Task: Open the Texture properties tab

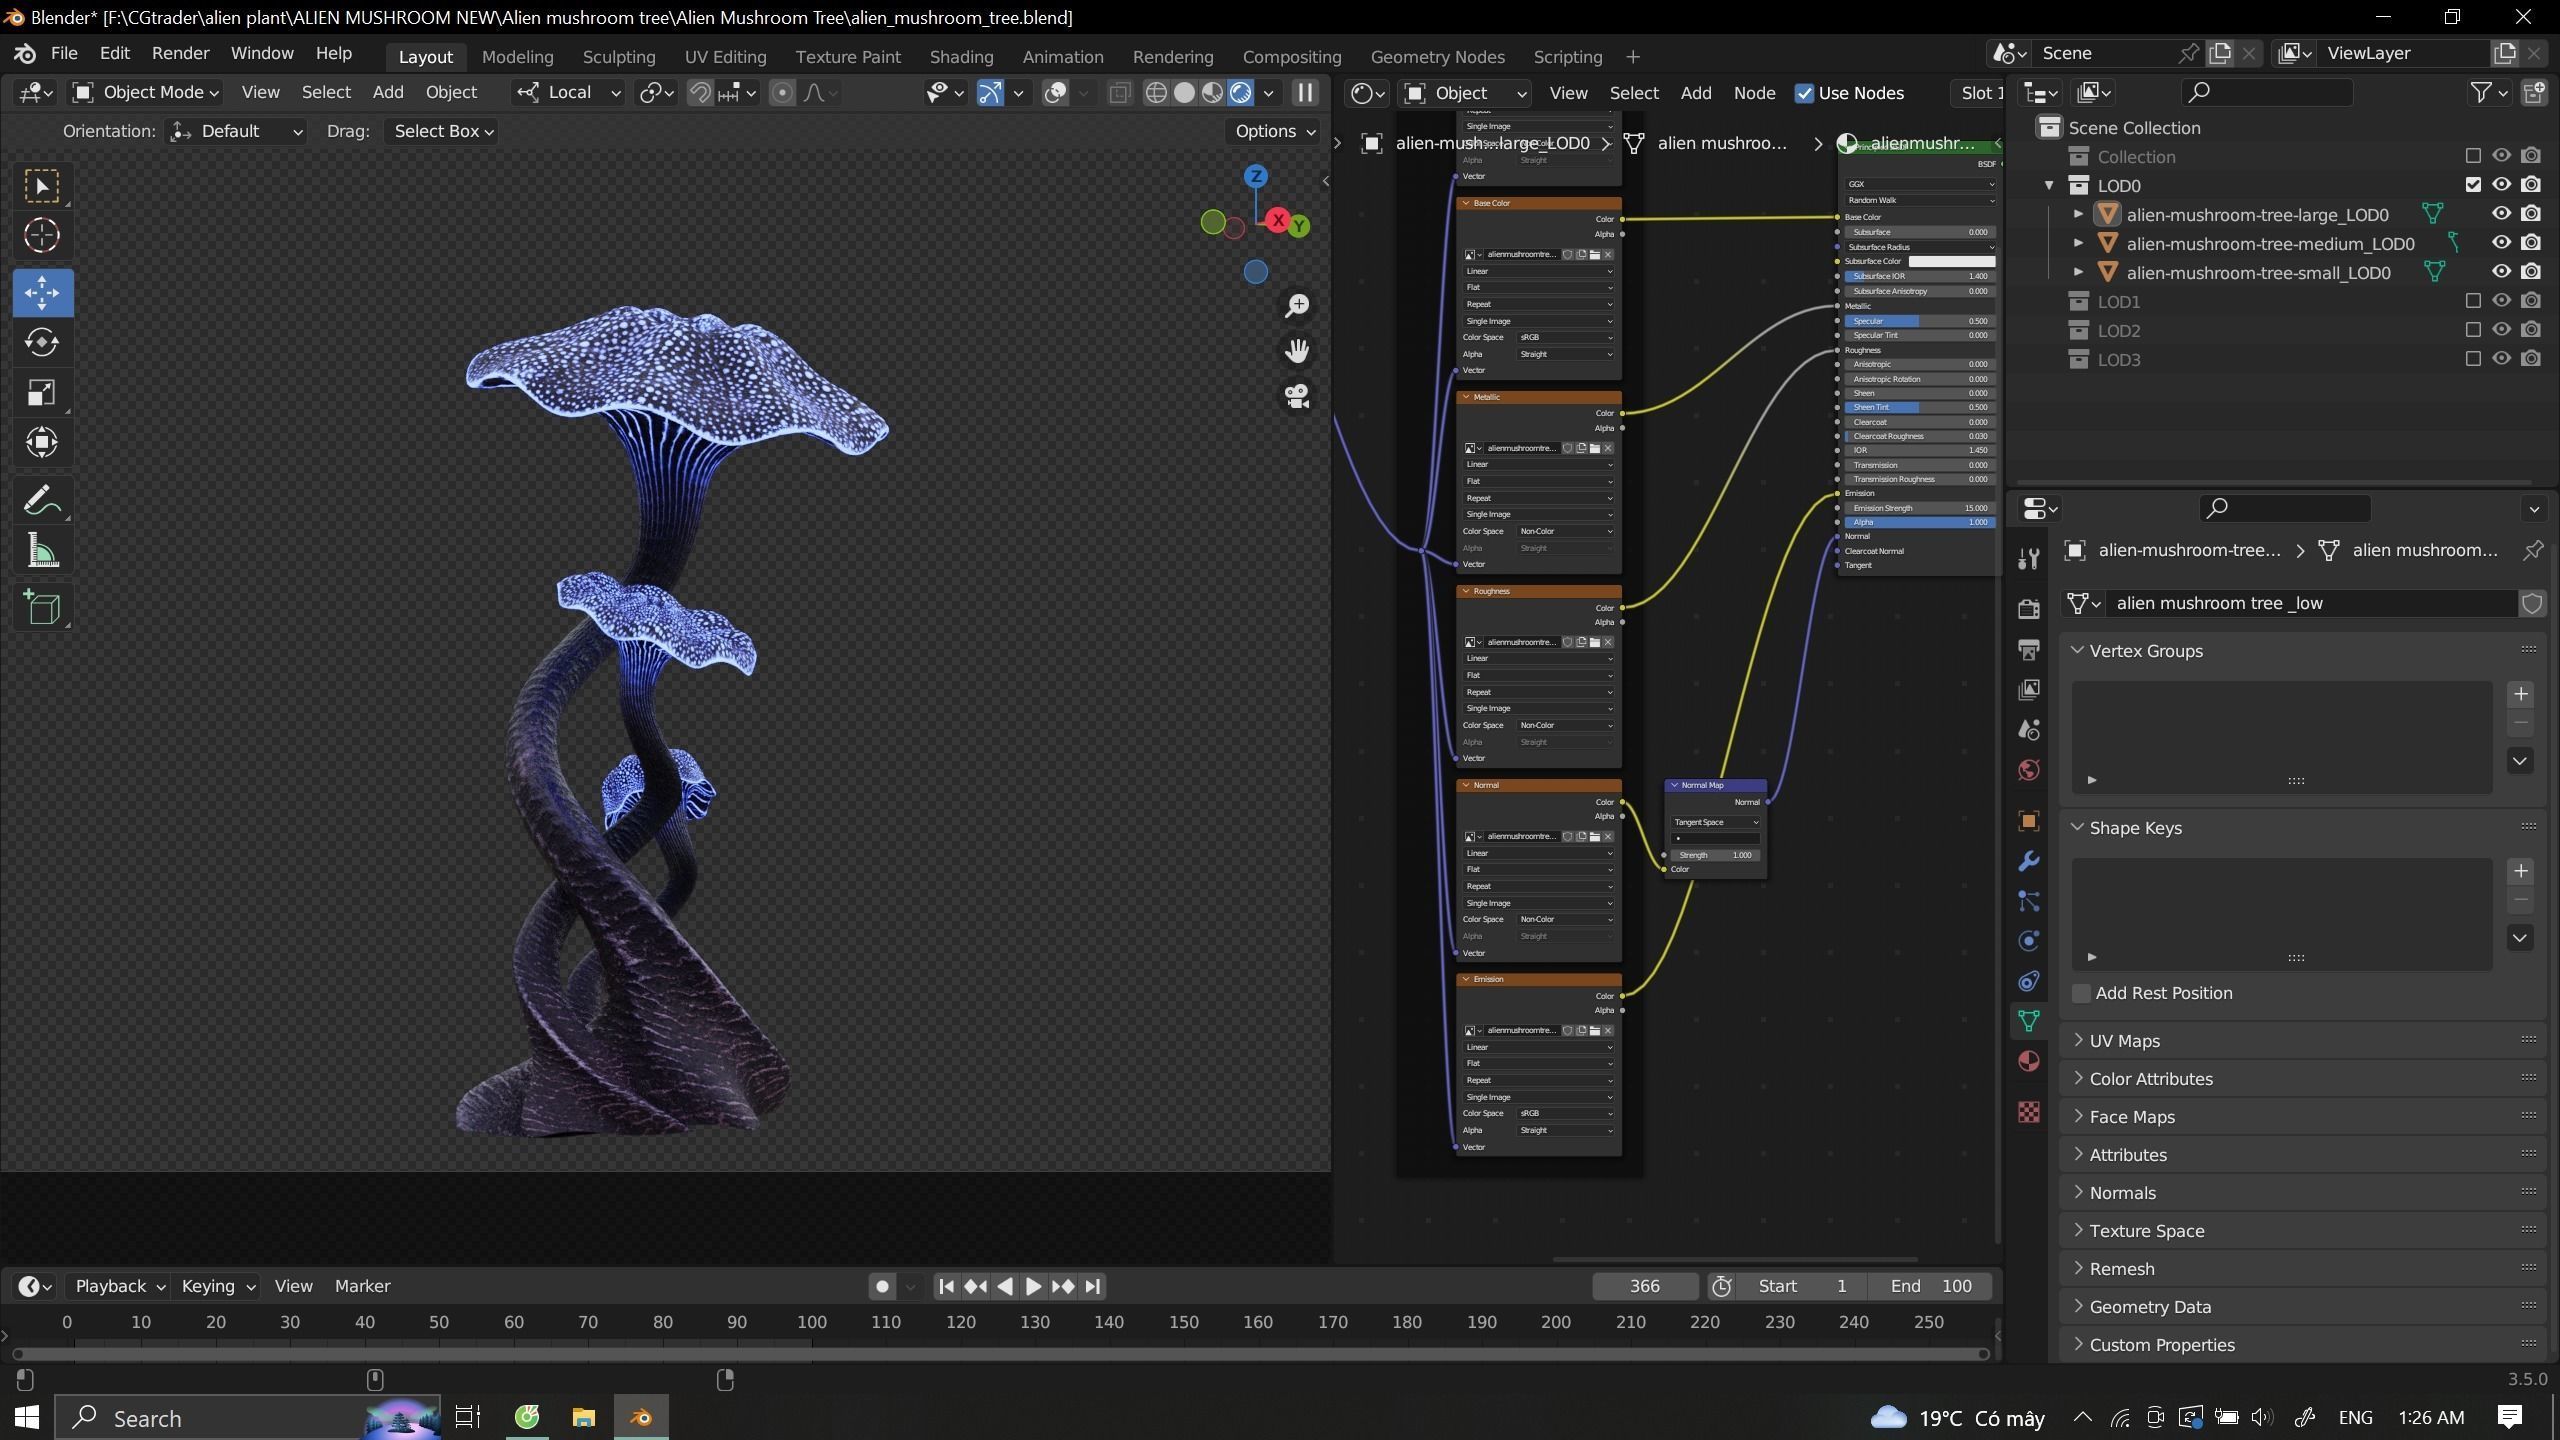Action: tap(2029, 1112)
